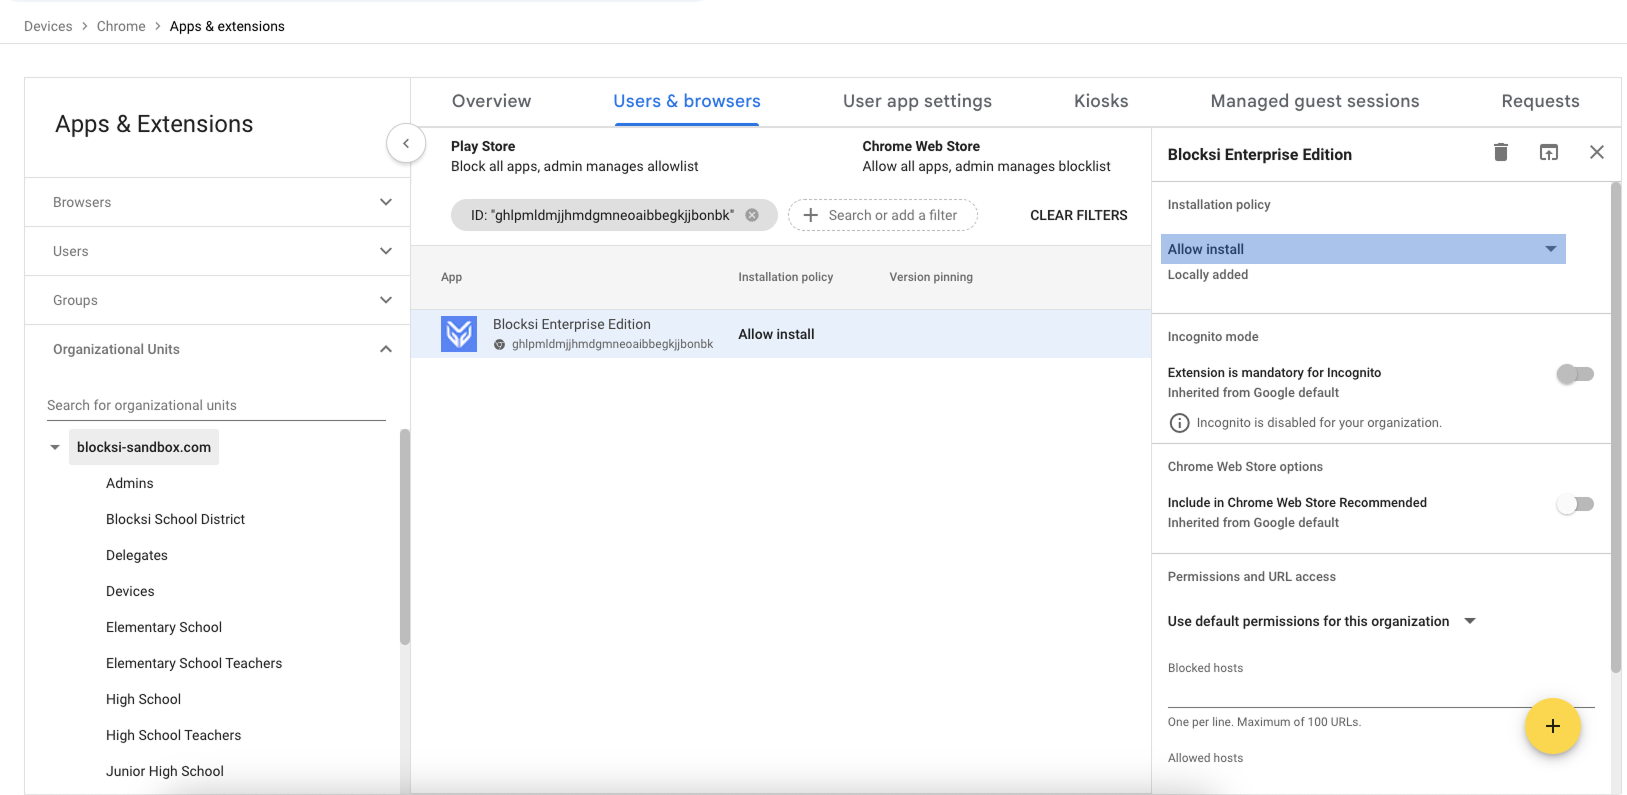Screen dimensions: 1627x795
Task: Select the Elementary School organizational unit
Action: click(164, 627)
